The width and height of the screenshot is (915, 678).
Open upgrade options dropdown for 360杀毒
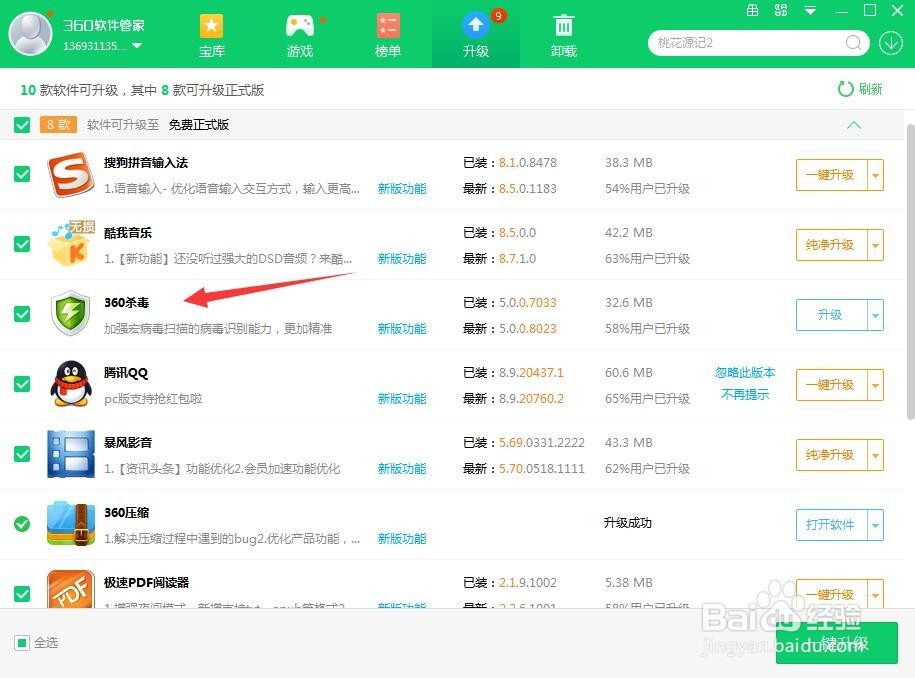[x=875, y=314]
